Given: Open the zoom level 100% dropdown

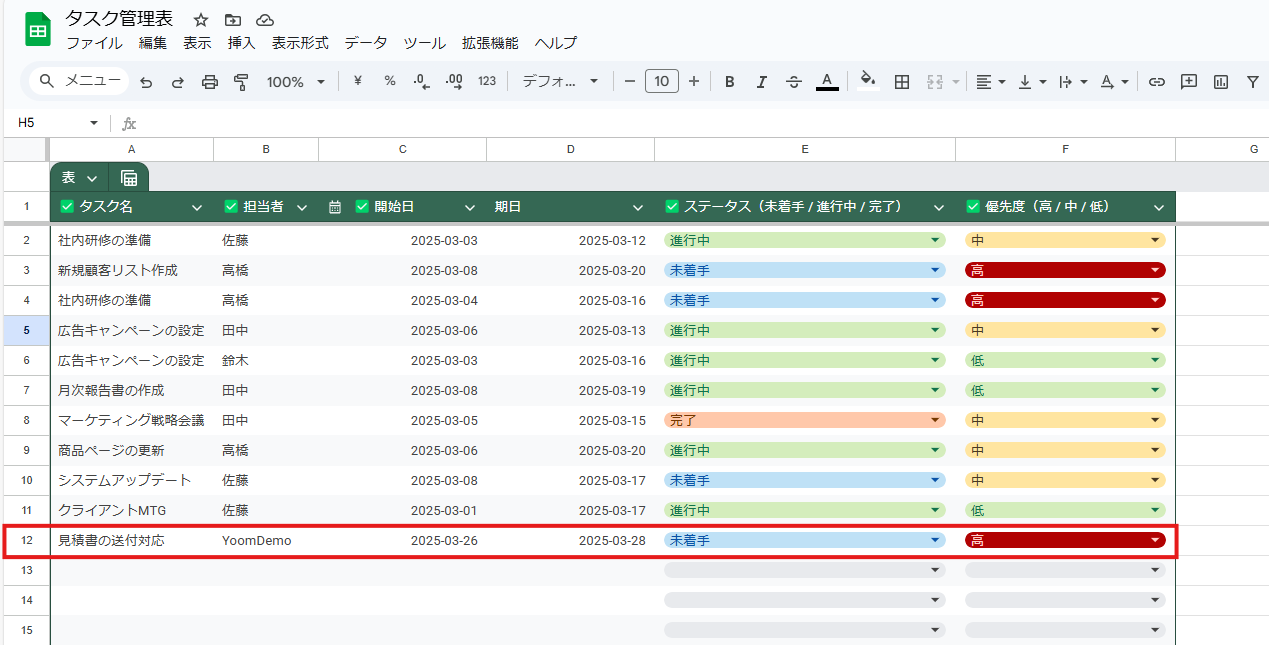Looking at the screenshot, I should (296, 82).
